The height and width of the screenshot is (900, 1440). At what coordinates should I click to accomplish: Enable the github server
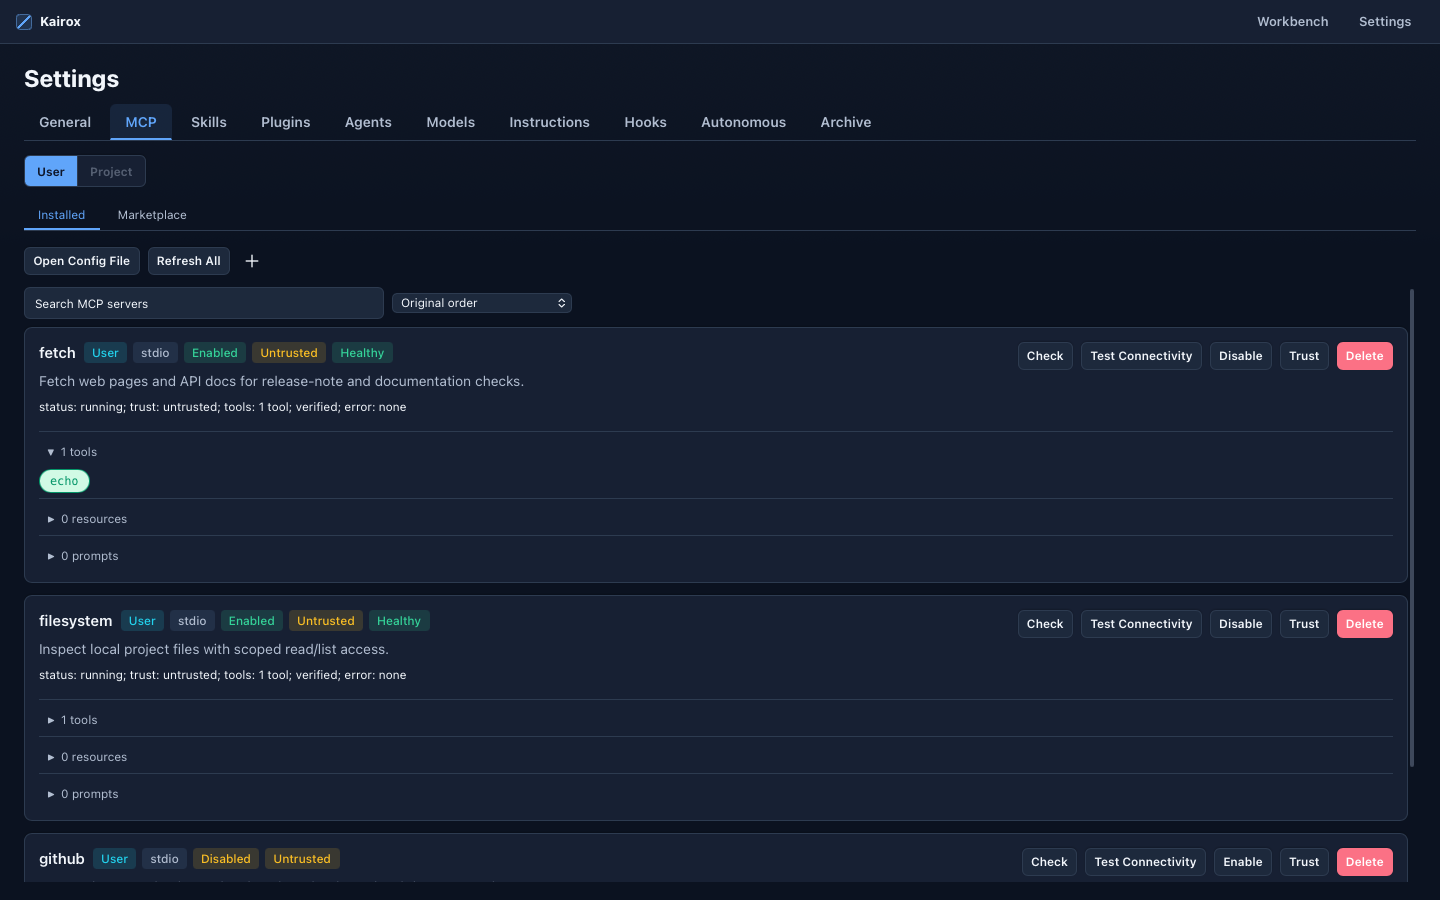coord(1243,862)
